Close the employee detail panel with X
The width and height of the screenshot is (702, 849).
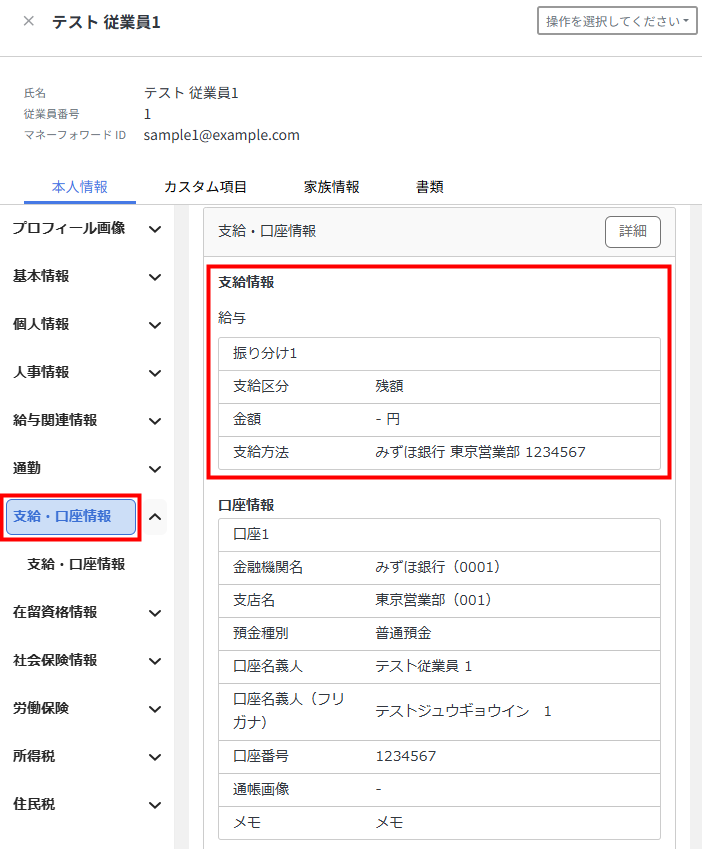[28, 21]
